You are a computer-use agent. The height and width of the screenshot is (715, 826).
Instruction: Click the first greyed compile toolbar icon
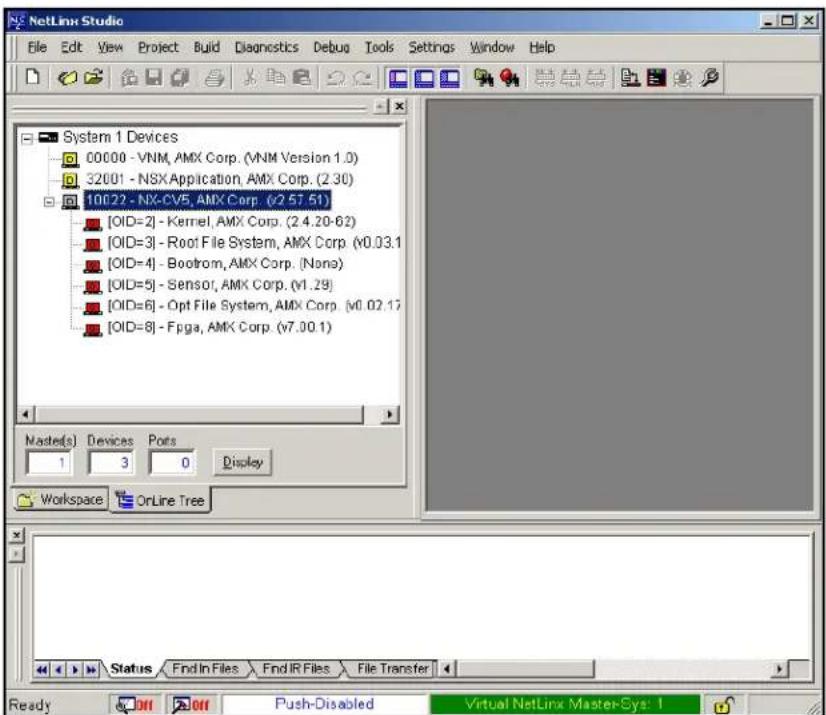[545, 78]
